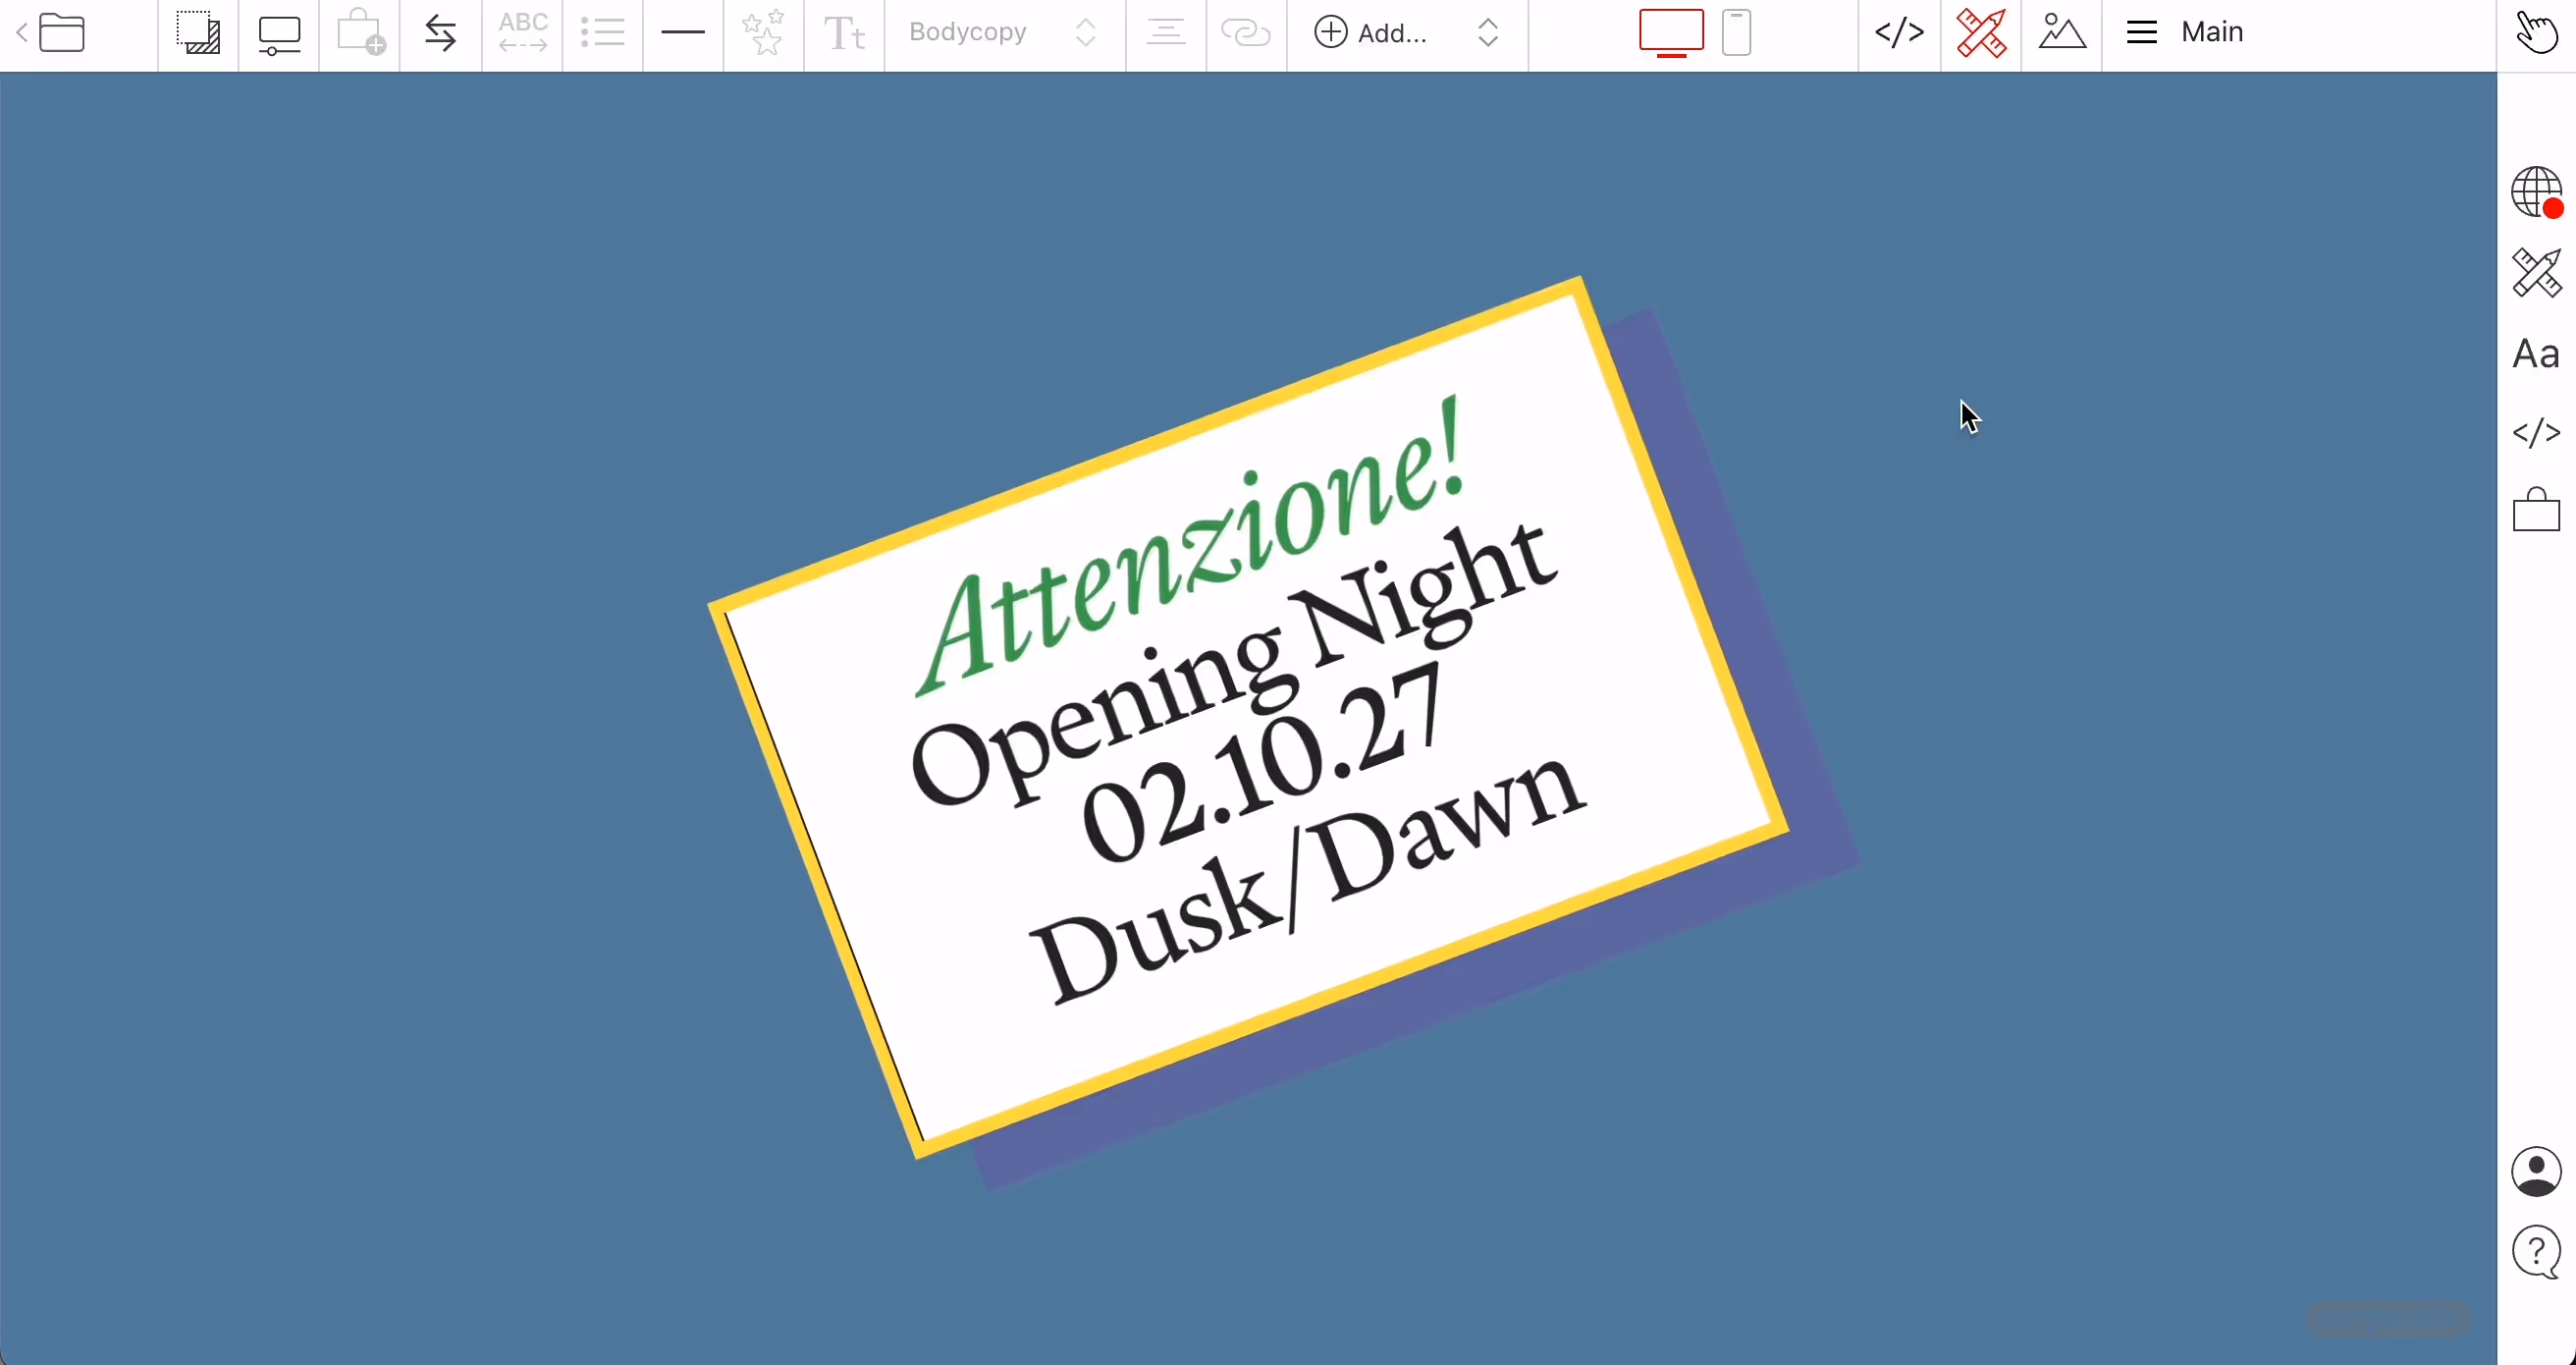The height and width of the screenshot is (1365, 2576).
Task: Open the Aa typography panel
Action: click(2536, 354)
